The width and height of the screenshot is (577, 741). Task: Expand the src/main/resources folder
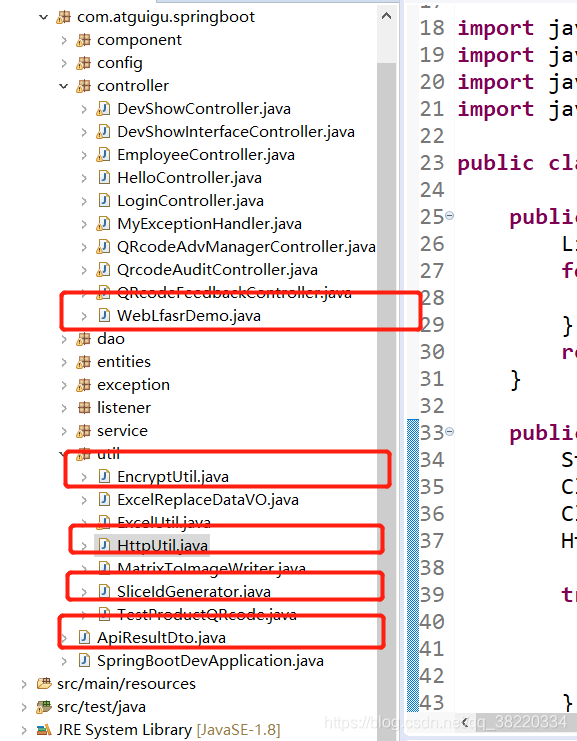24,684
